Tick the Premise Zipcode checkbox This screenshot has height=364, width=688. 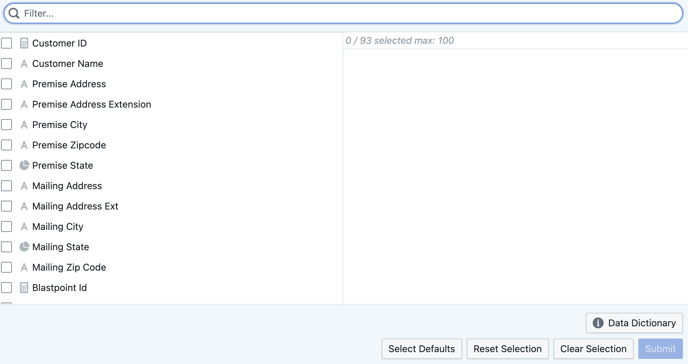pos(7,145)
